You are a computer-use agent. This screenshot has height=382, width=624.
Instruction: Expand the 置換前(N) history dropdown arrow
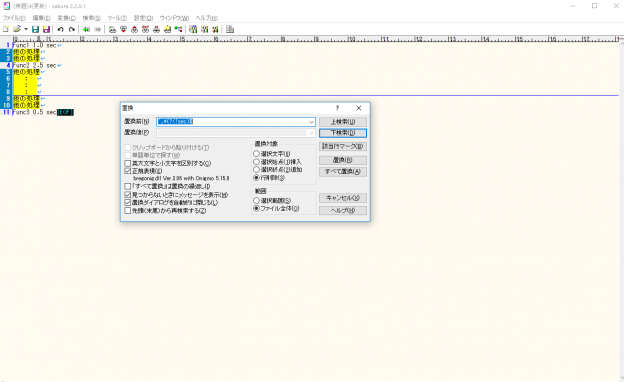[x=311, y=122]
